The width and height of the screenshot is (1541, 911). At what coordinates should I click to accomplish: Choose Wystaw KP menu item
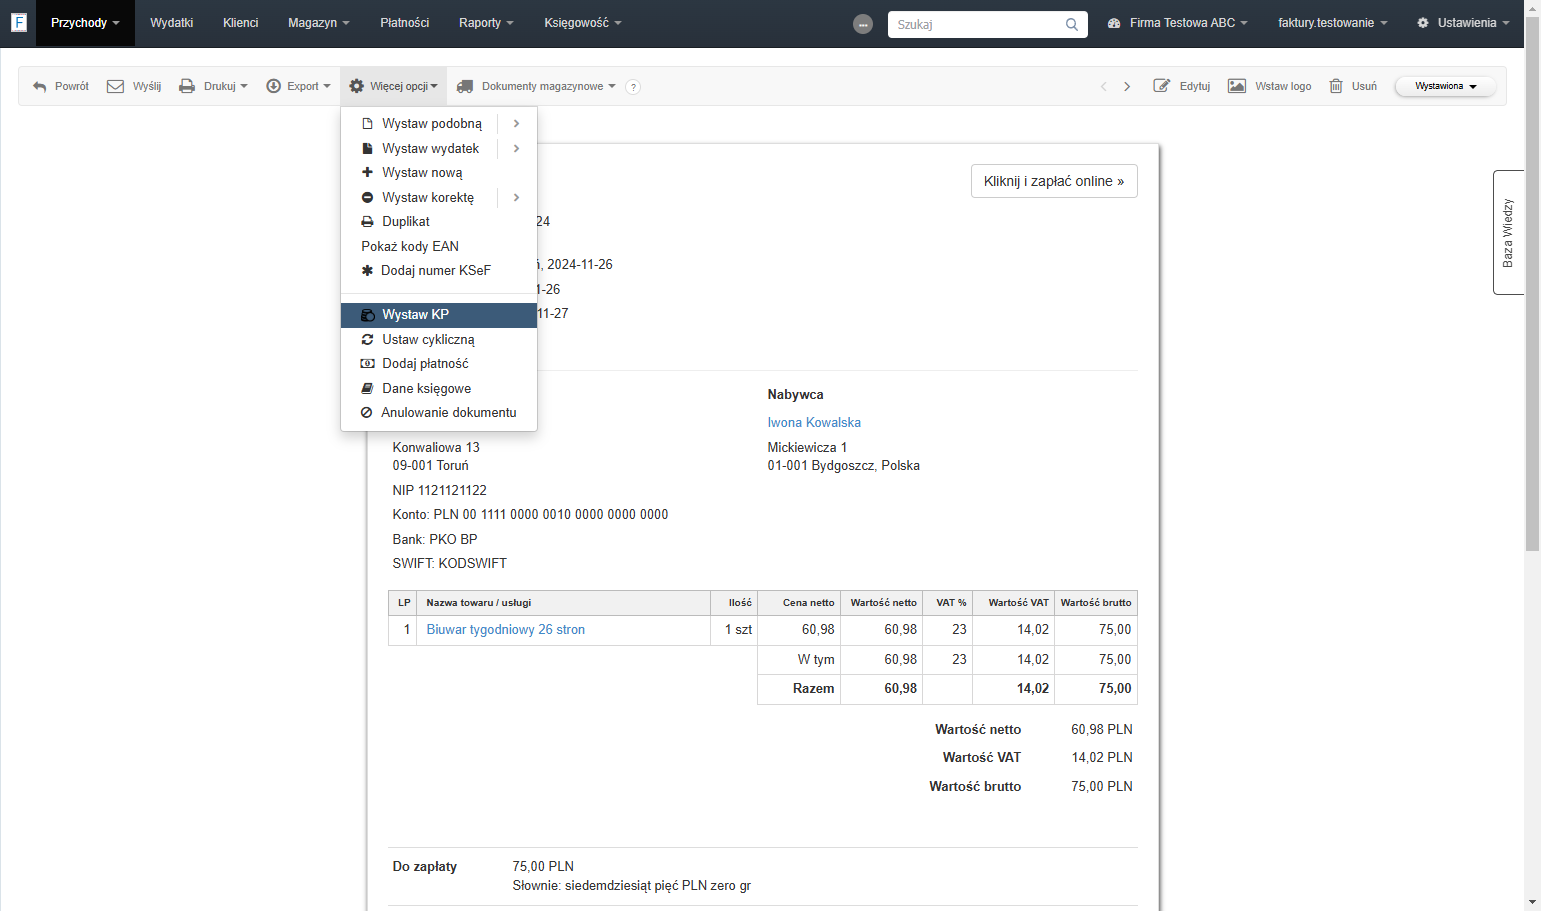tap(439, 315)
